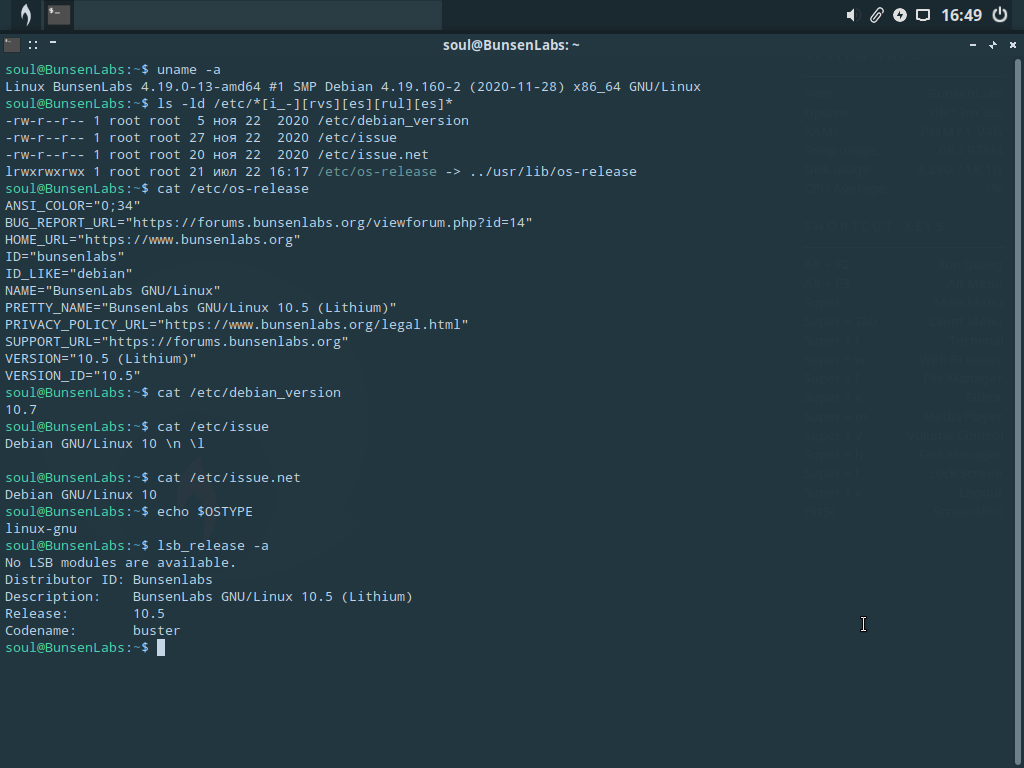Click the /etc/debian_version row in the ls listing
The image size is (1024, 768).
tap(237, 121)
